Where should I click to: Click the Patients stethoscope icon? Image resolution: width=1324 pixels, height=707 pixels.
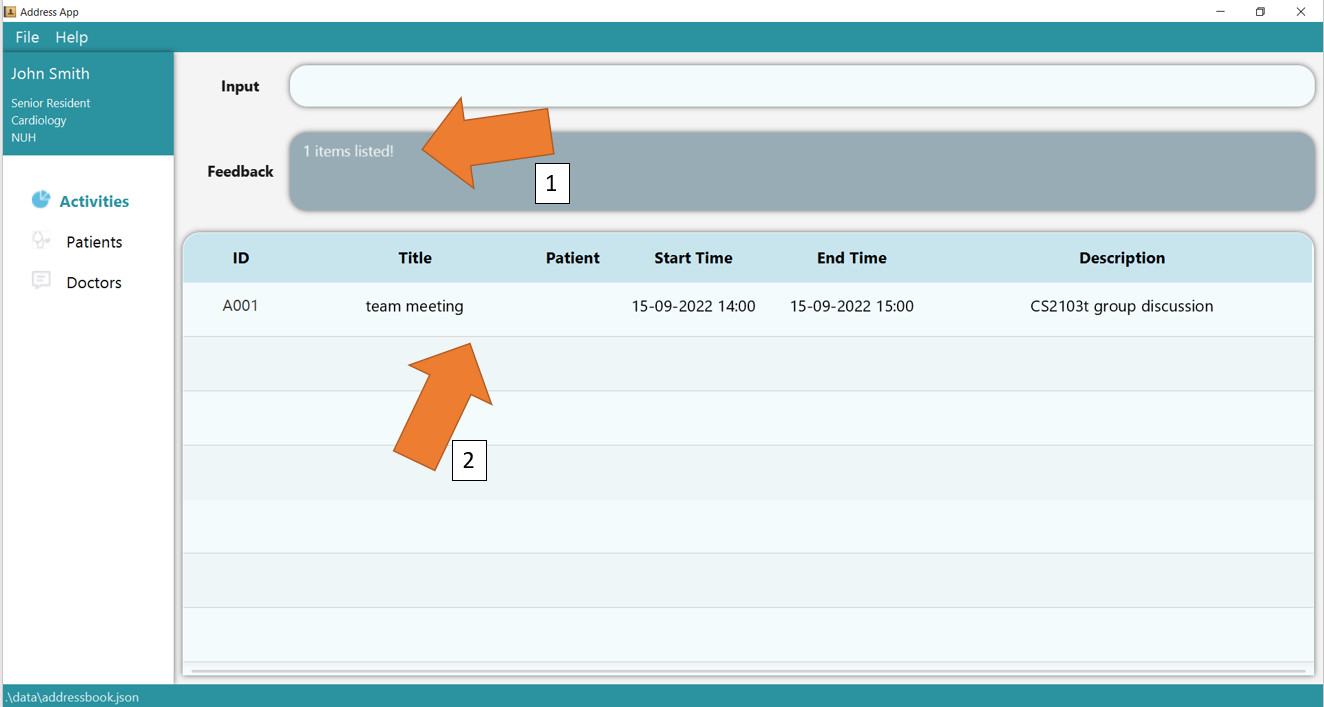tap(40, 241)
